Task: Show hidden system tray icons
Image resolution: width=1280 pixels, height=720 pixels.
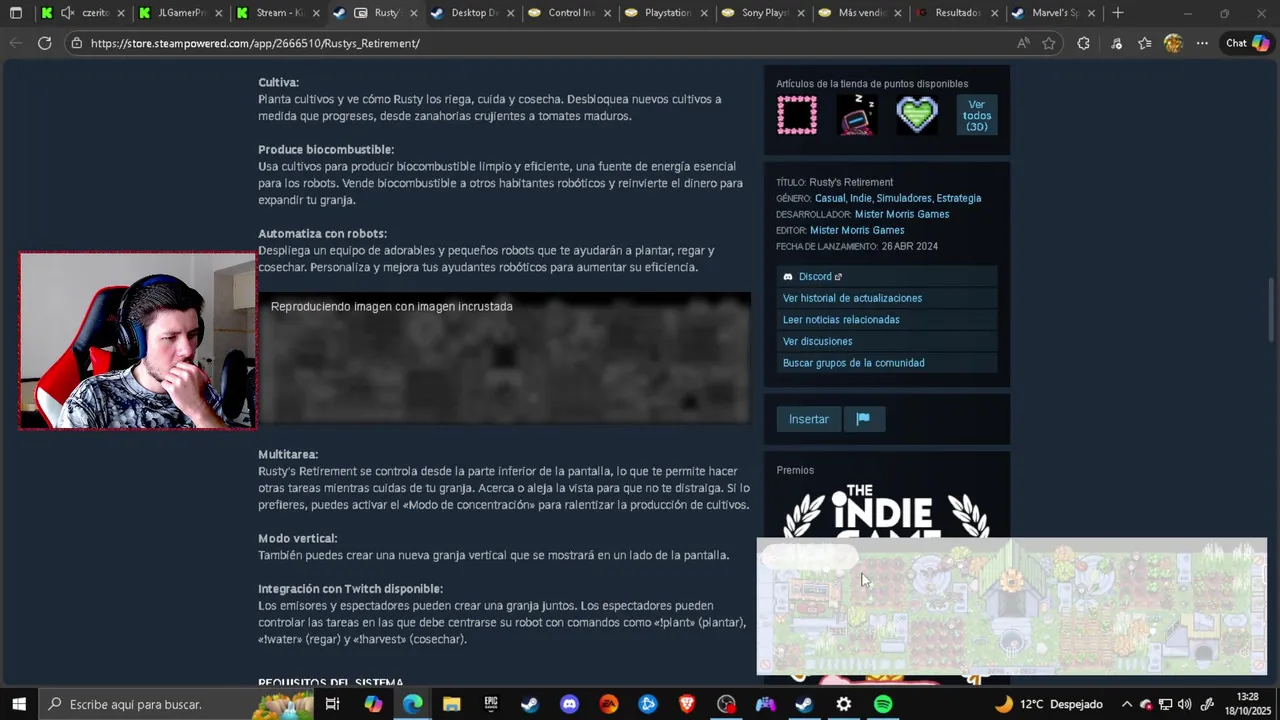Action: 1126,704
